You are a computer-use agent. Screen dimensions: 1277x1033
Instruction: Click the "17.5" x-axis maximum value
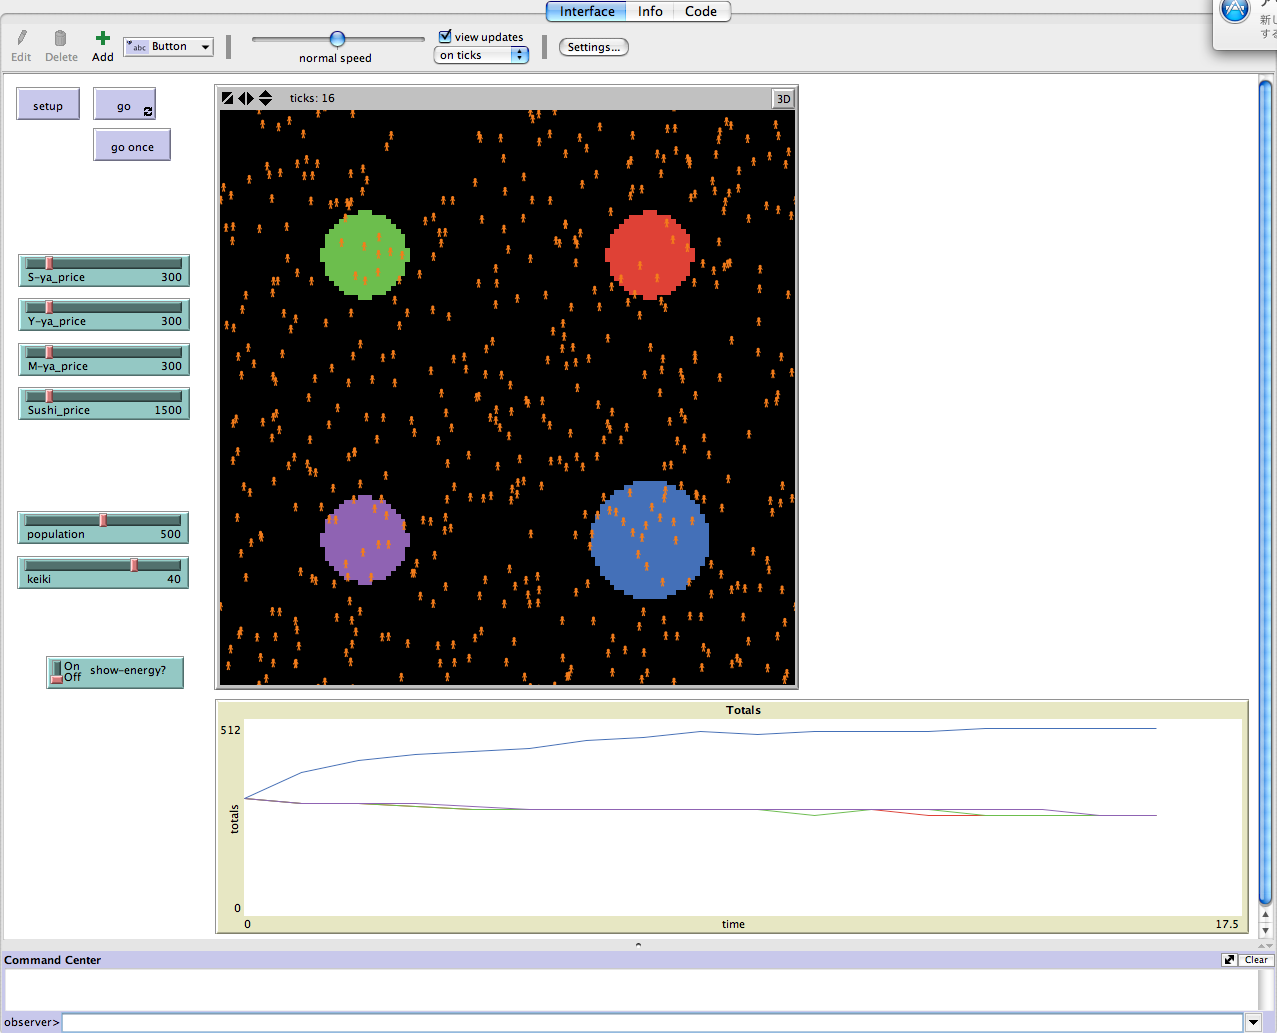(1227, 924)
